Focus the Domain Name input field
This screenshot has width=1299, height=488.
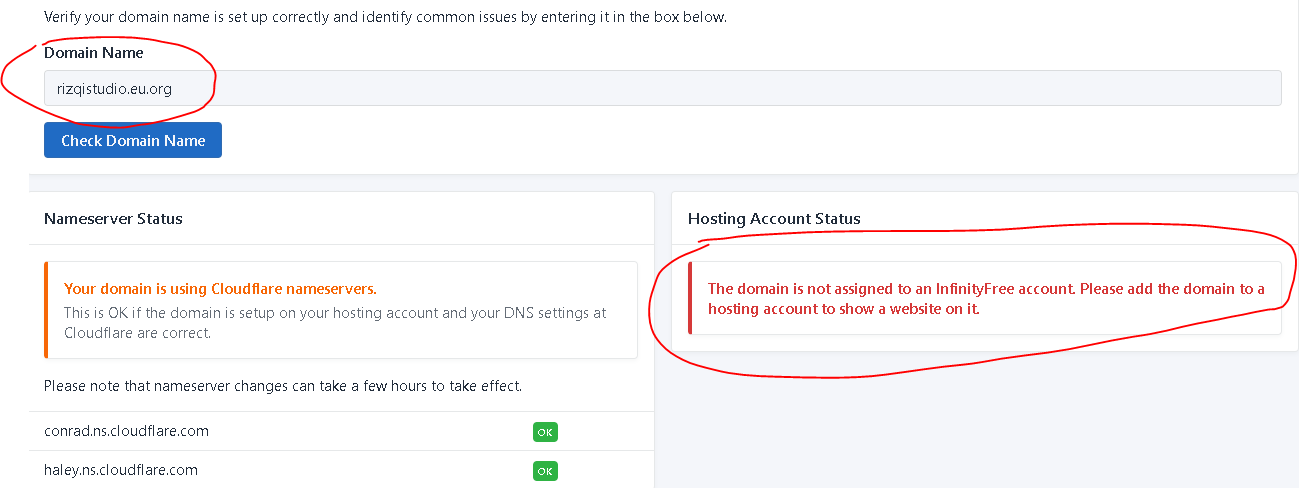point(660,88)
